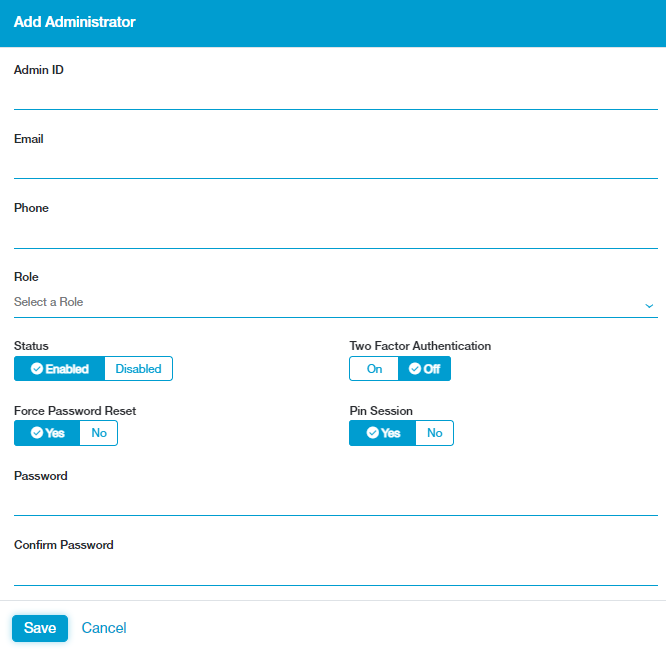Click the Admin ID input field
This screenshot has height=653, width=666.
[x=335, y=95]
